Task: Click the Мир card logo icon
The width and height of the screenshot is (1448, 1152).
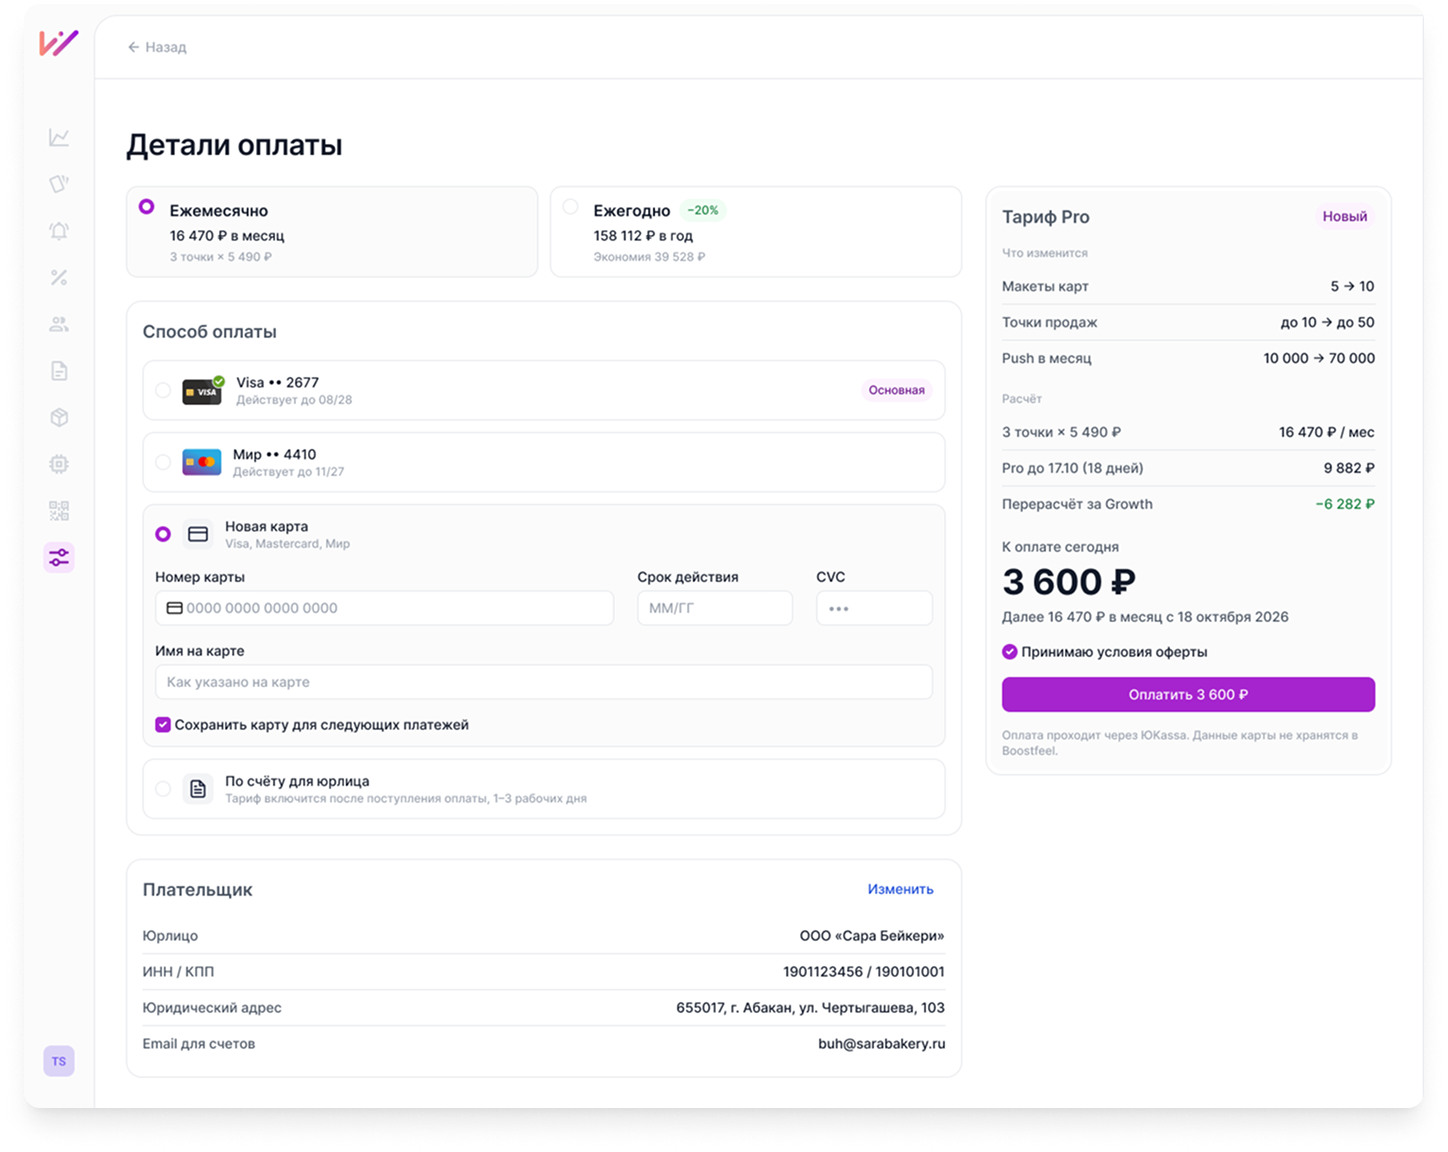Action: coord(202,462)
